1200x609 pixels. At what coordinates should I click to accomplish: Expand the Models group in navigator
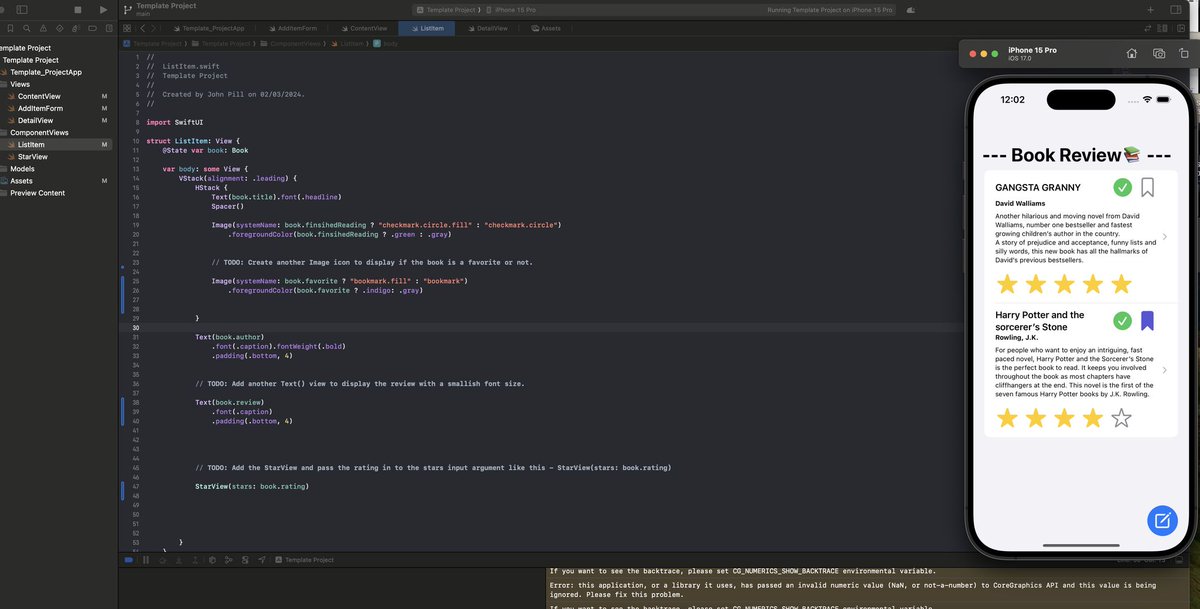tap(22, 169)
